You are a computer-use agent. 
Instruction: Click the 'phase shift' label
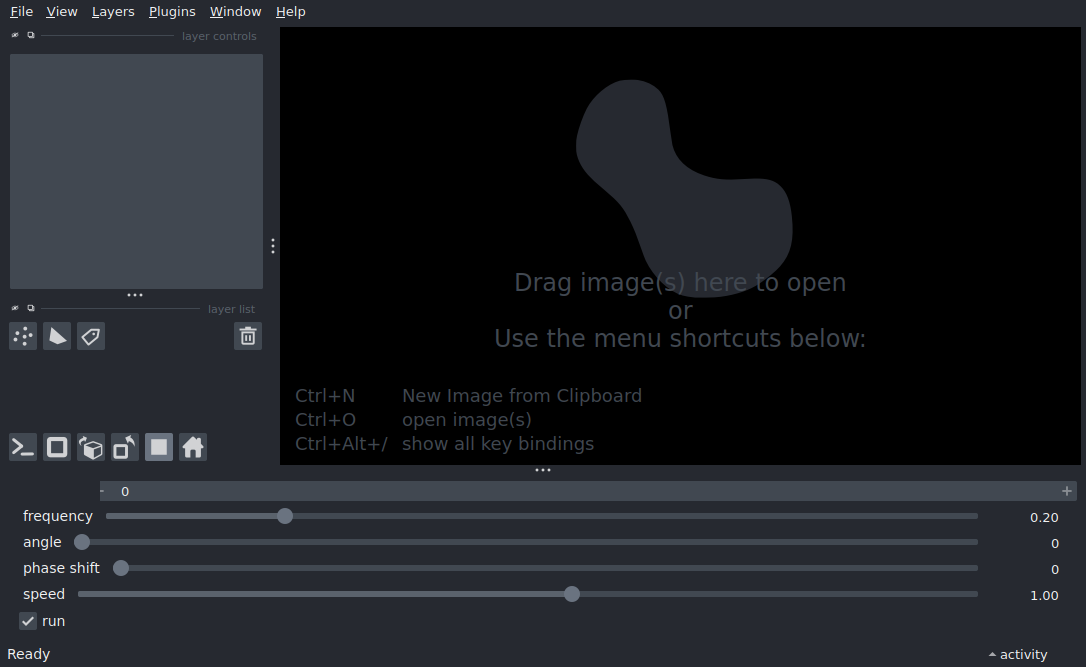pyautogui.click(x=61, y=568)
